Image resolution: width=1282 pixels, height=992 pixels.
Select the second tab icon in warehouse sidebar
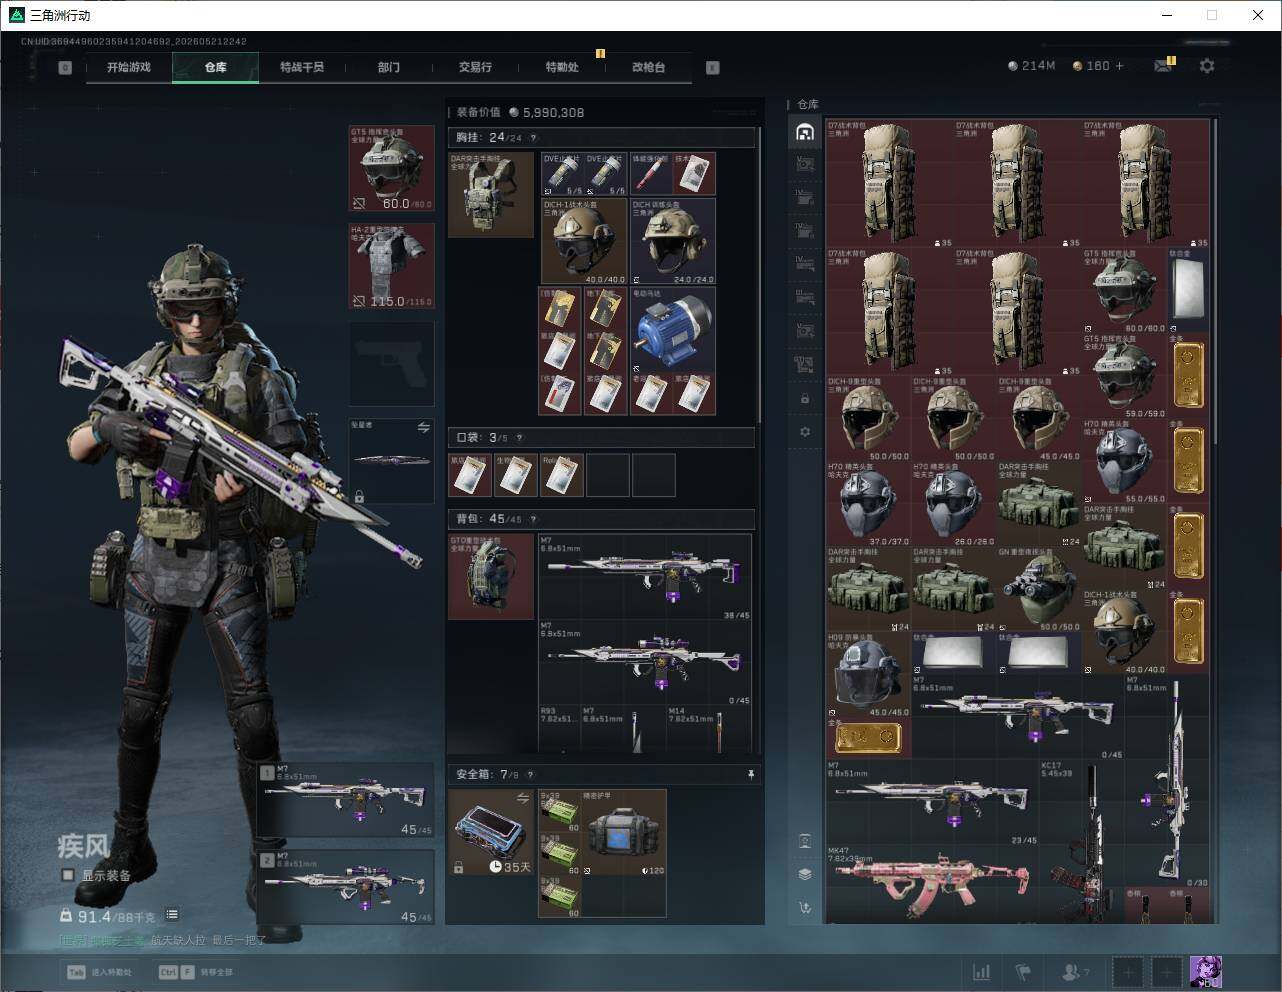pyautogui.click(x=805, y=164)
